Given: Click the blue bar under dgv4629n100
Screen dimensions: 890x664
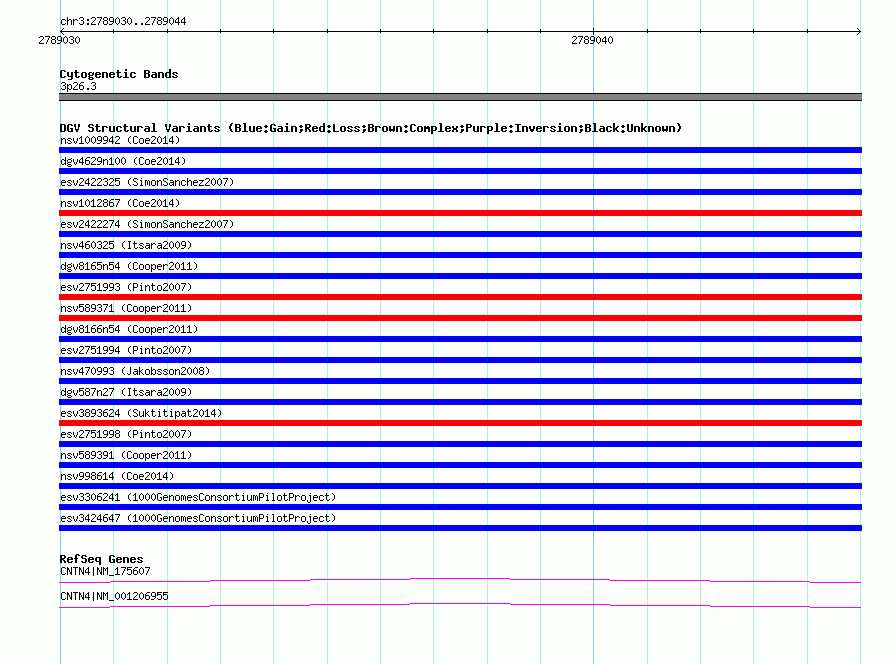Looking at the screenshot, I should coord(460,171).
